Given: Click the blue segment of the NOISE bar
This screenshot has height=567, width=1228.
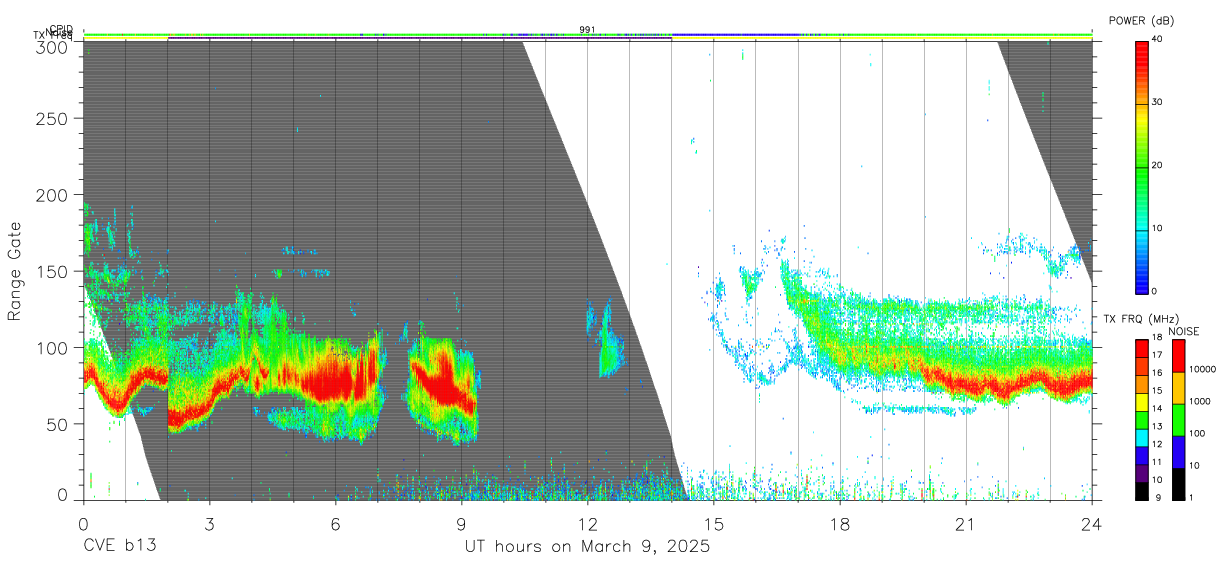Looking at the screenshot, I should click(1177, 451).
